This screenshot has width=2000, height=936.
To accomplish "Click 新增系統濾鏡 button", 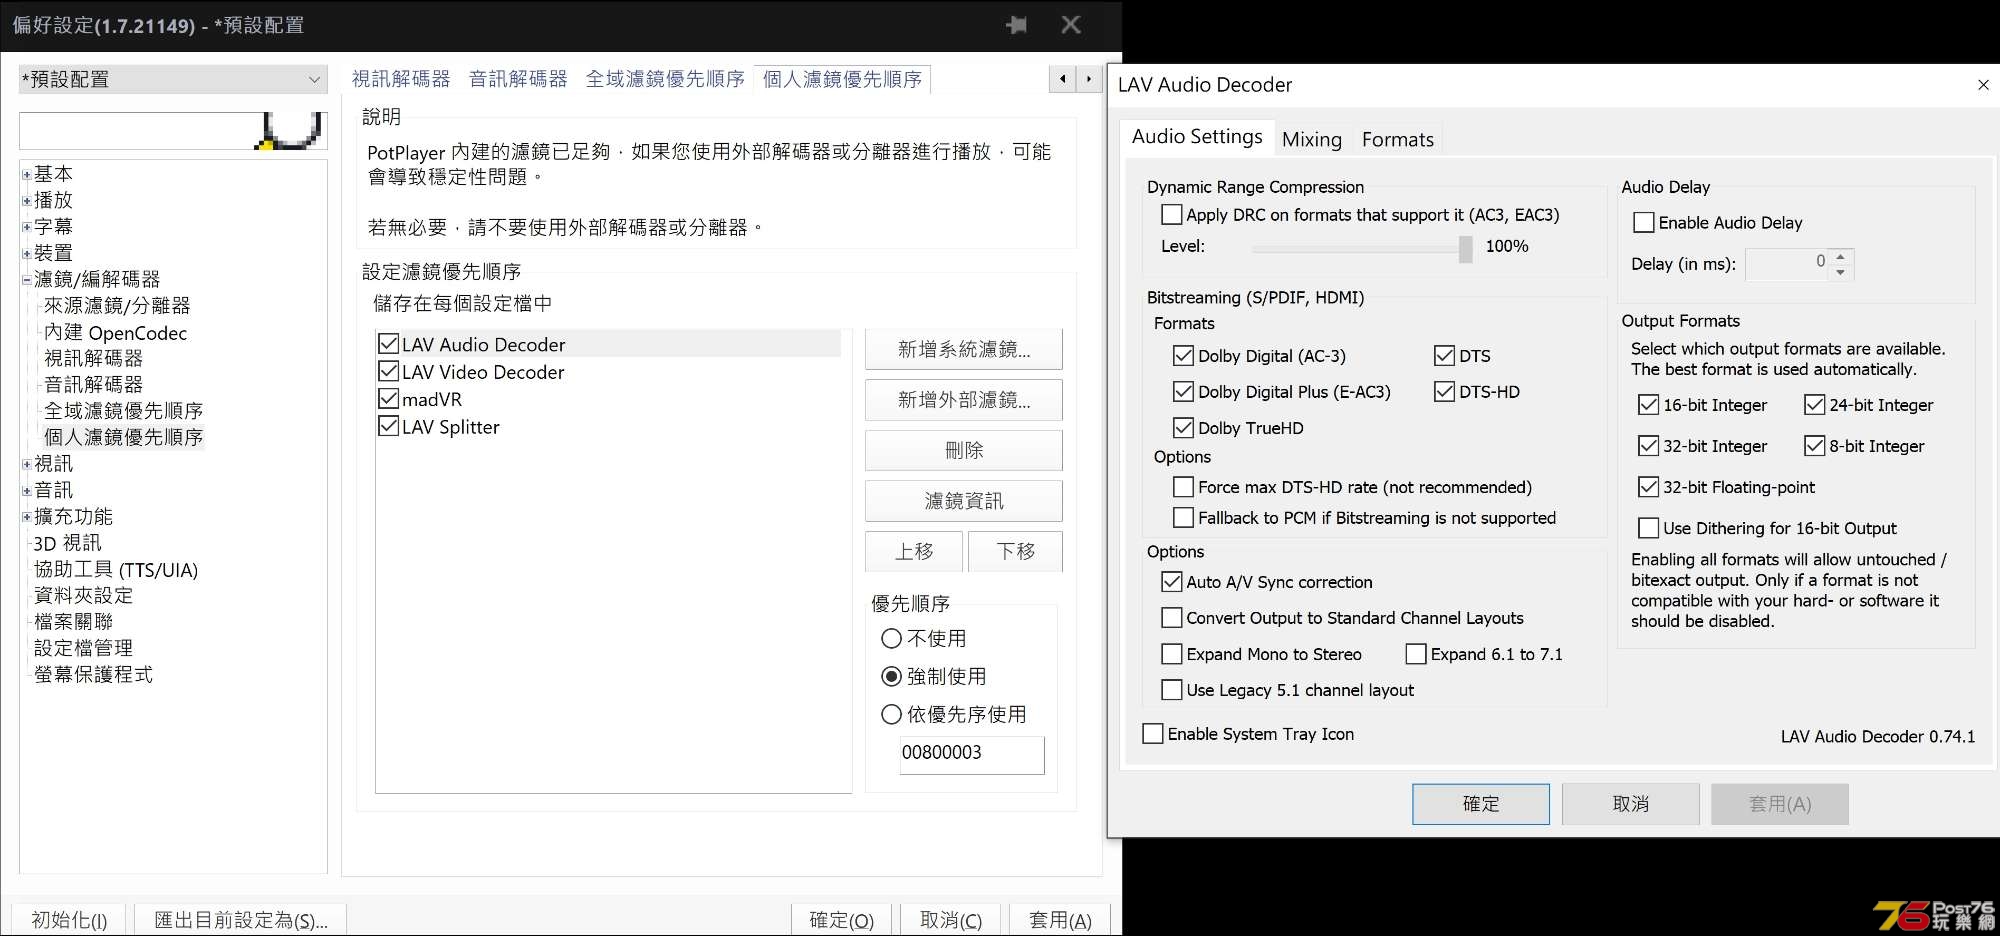I will coord(963,349).
